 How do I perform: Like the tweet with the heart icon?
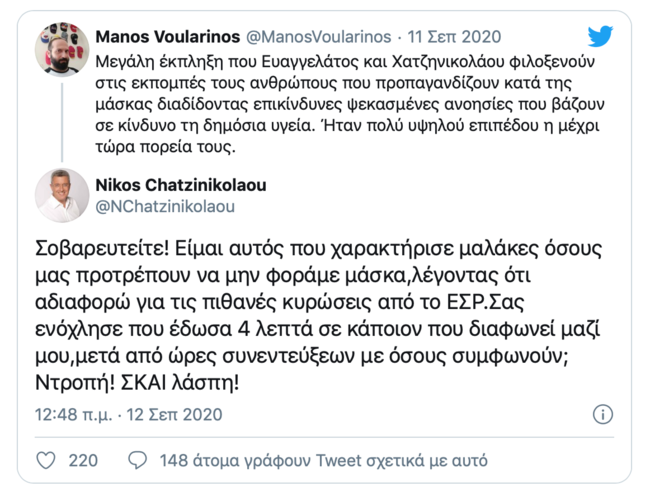tap(46, 461)
